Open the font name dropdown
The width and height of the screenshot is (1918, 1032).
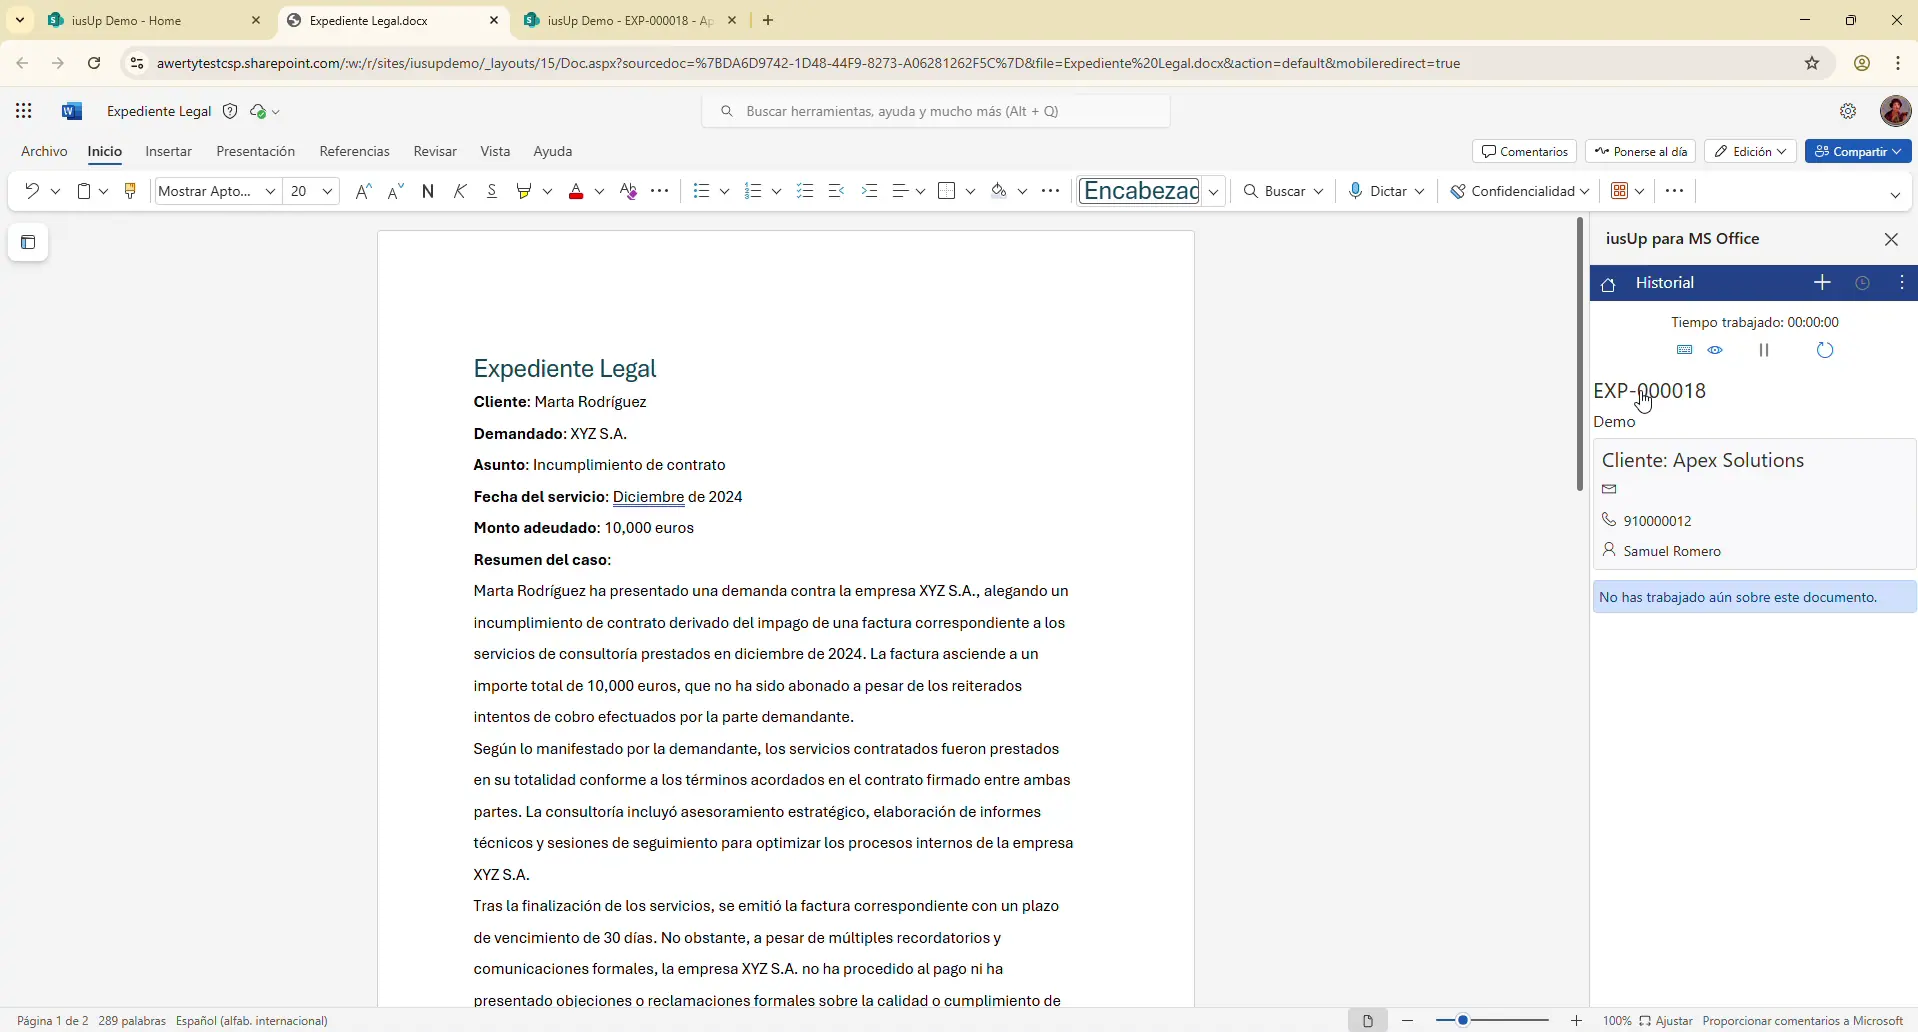270,191
